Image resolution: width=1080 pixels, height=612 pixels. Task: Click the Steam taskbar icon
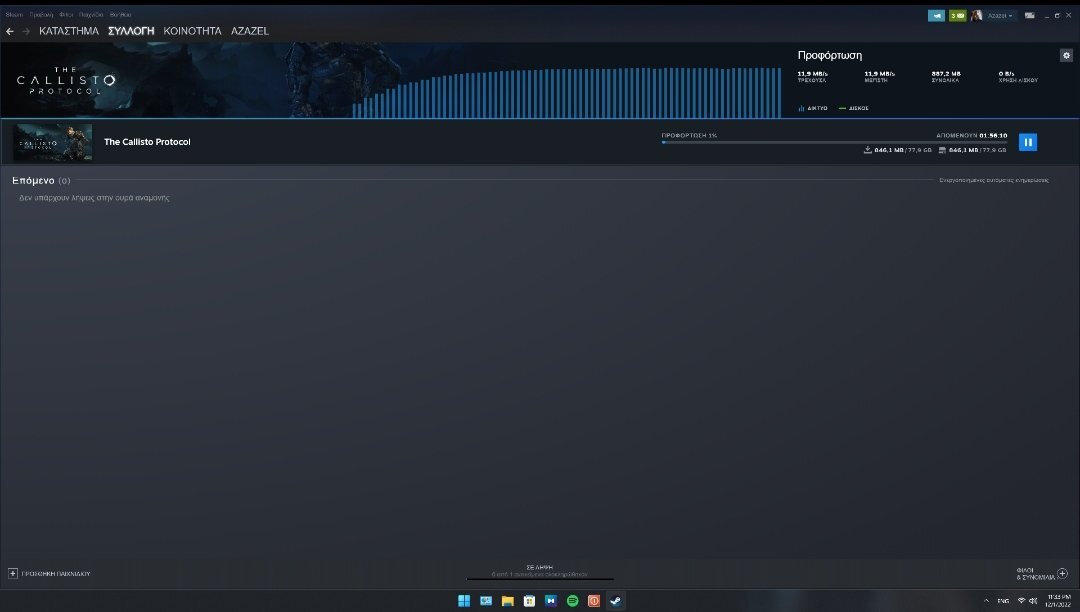[x=616, y=601]
